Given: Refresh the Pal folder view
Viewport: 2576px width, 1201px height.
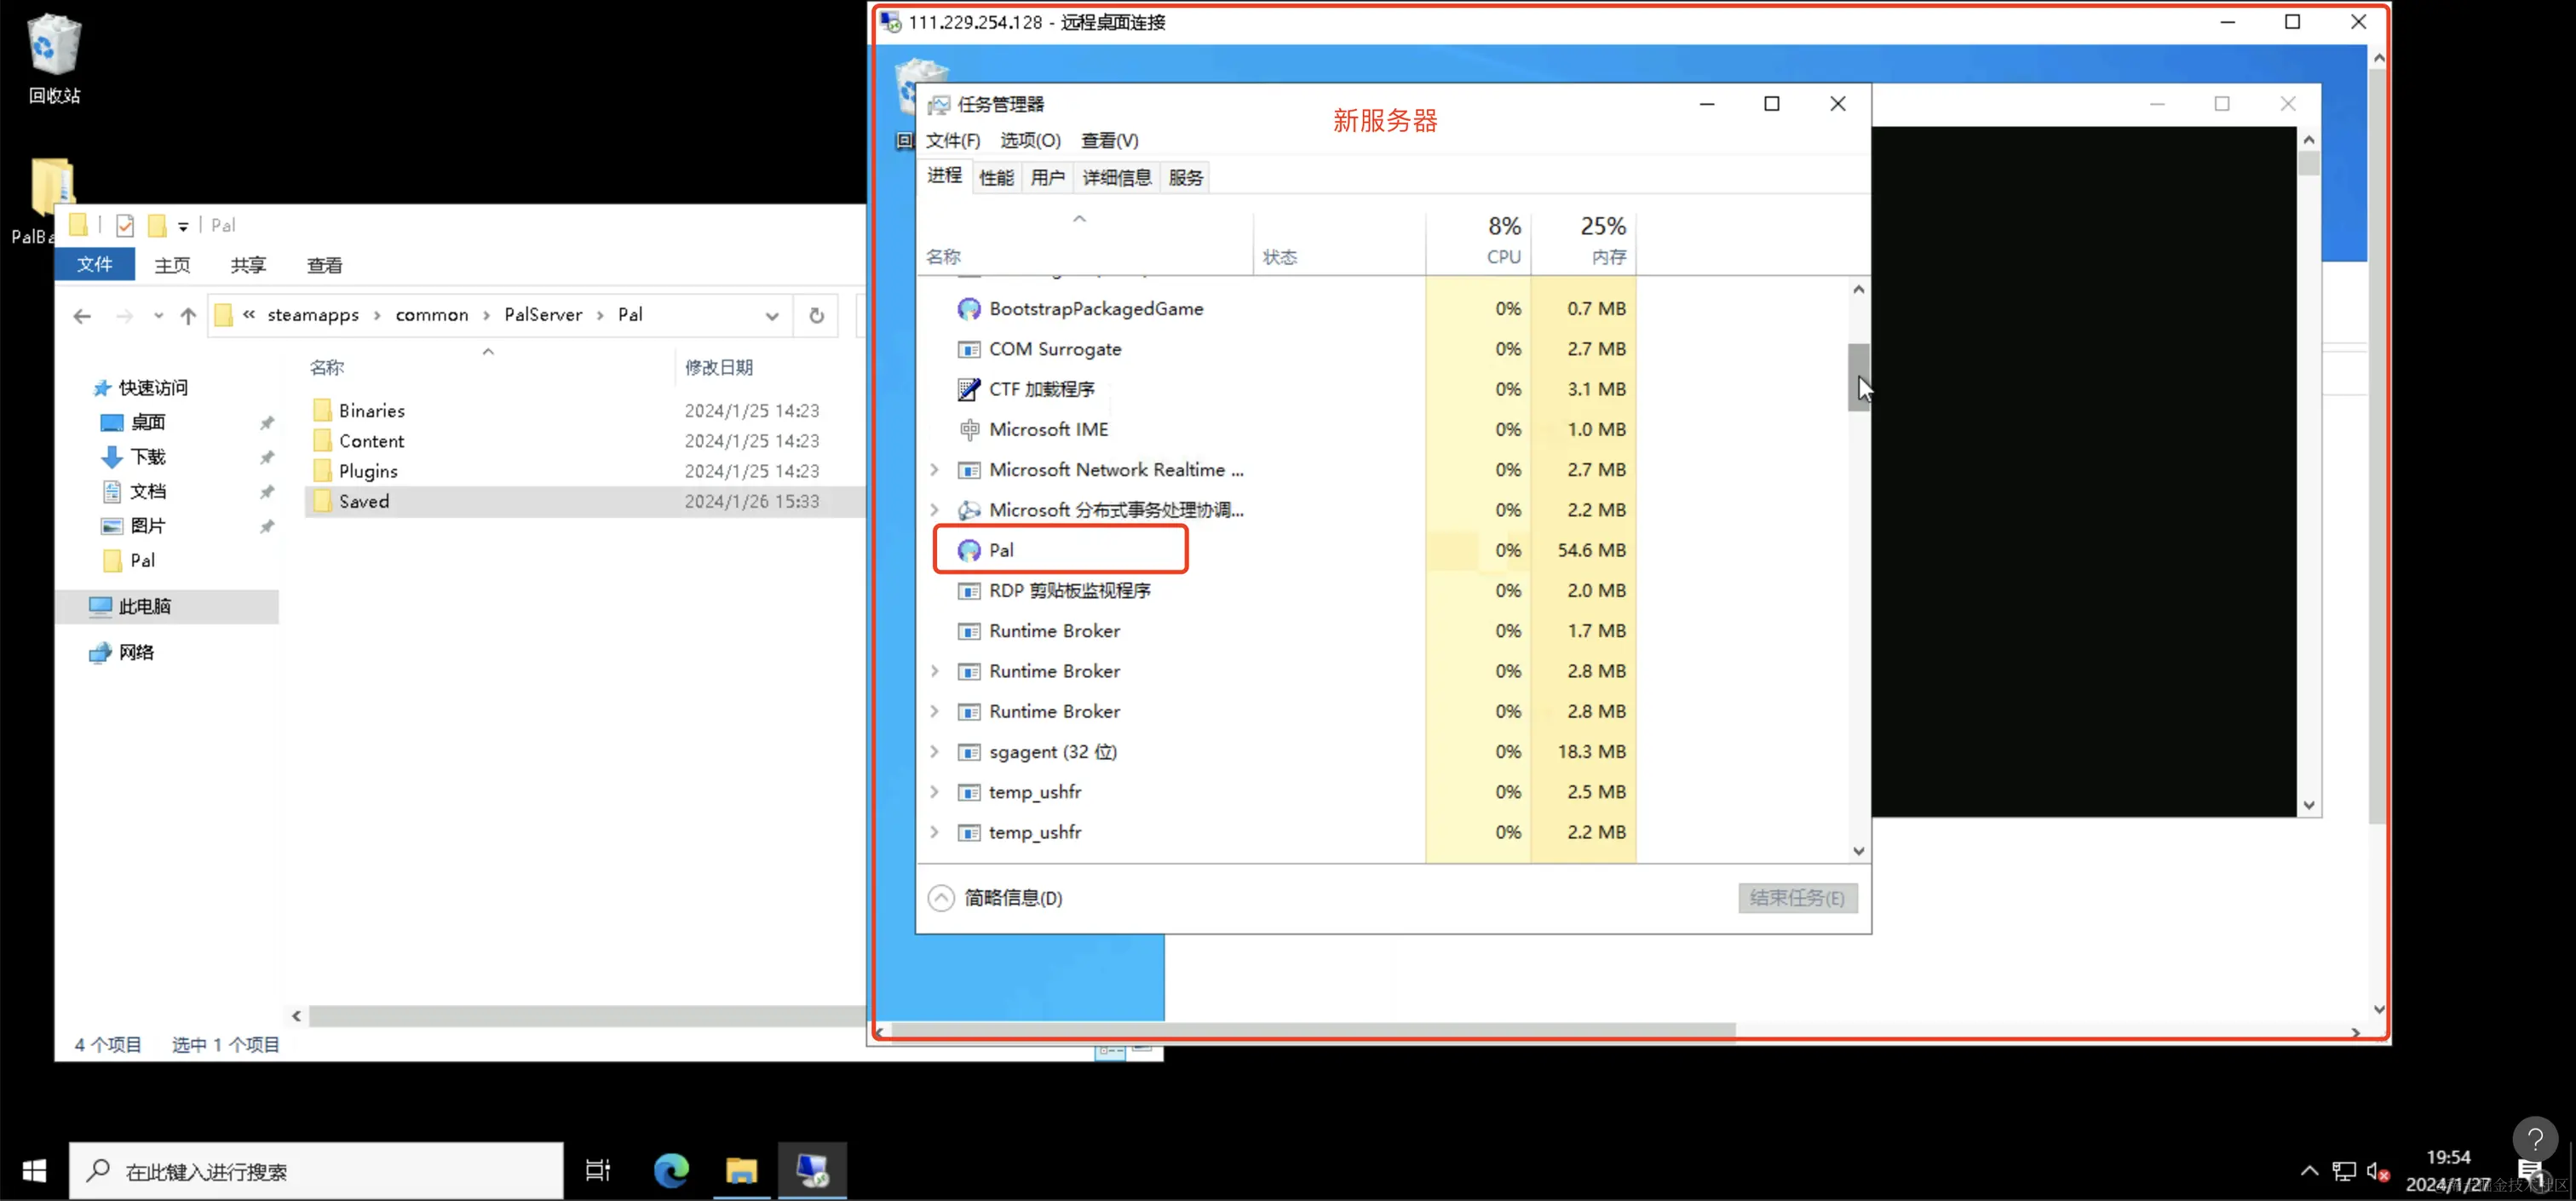Looking at the screenshot, I should (x=817, y=316).
